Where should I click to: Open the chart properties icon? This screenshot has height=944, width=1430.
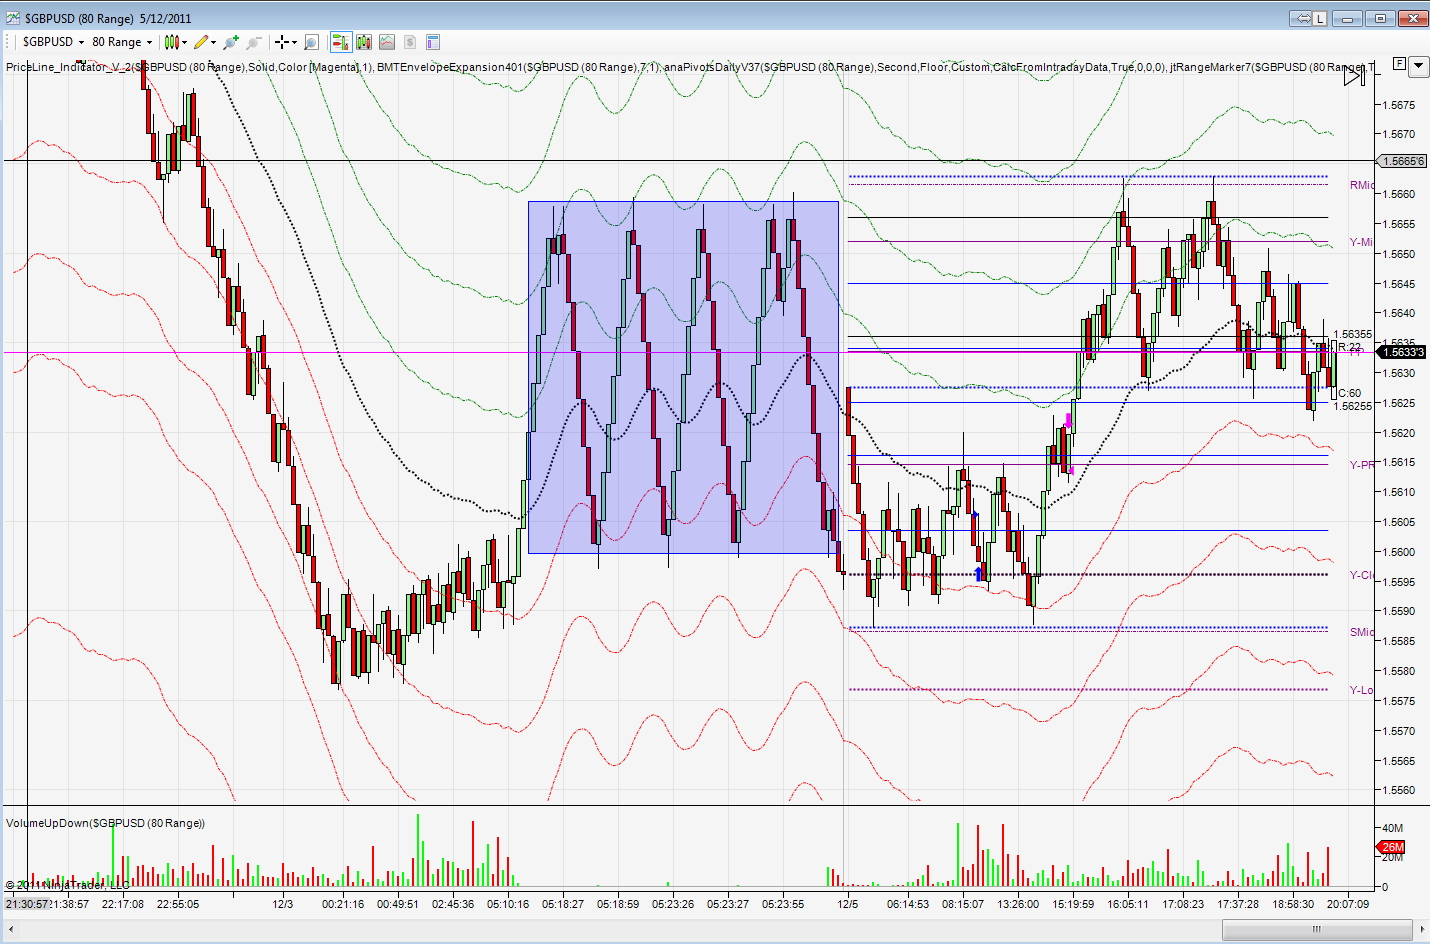tap(433, 42)
